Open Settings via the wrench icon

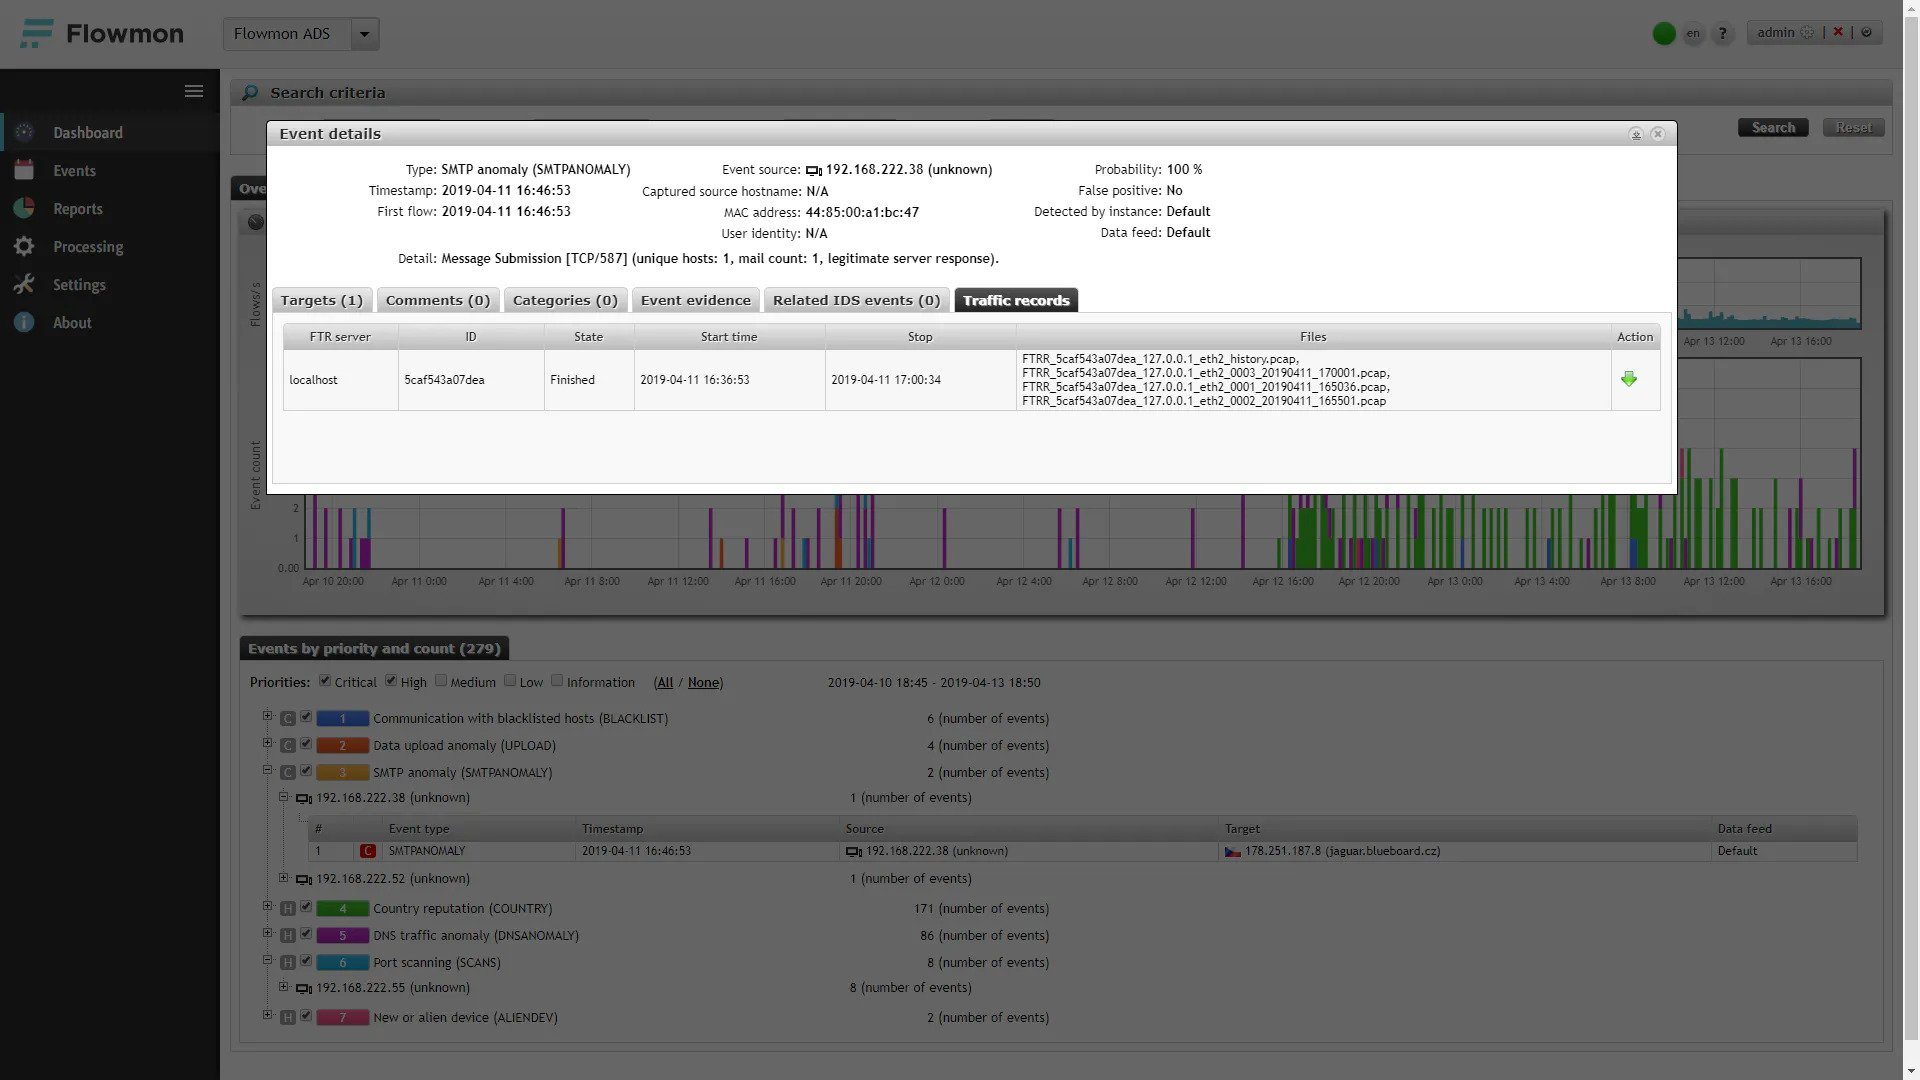(x=25, y=284)
